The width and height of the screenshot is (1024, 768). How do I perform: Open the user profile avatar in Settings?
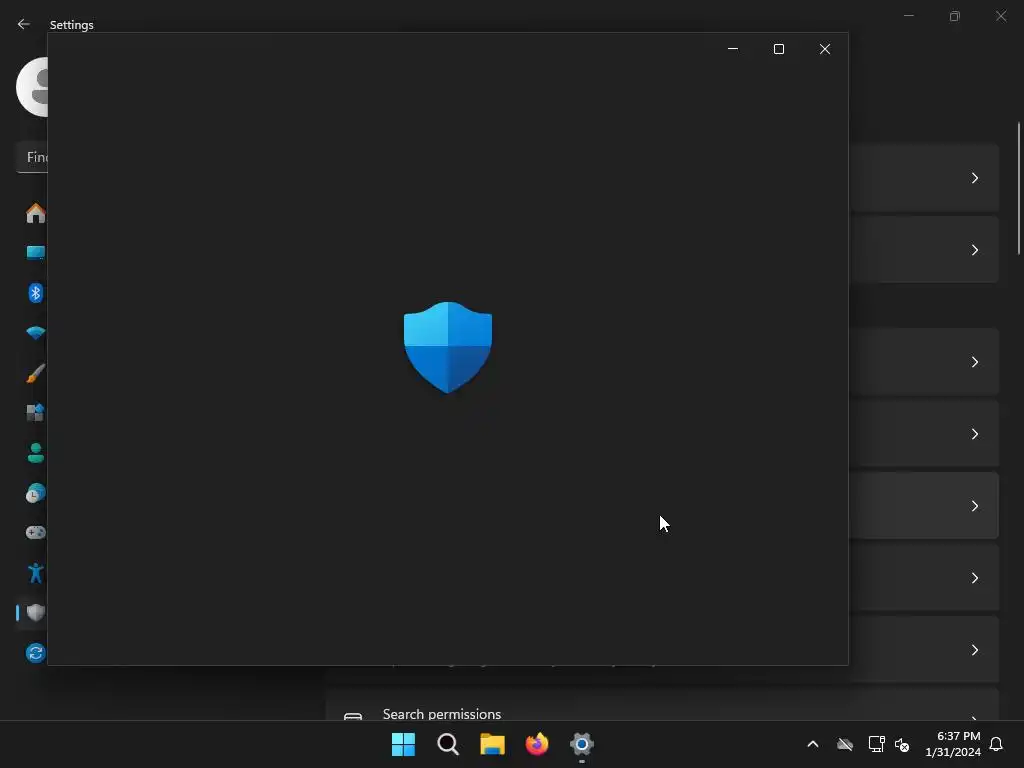click(x=32, y=87)
